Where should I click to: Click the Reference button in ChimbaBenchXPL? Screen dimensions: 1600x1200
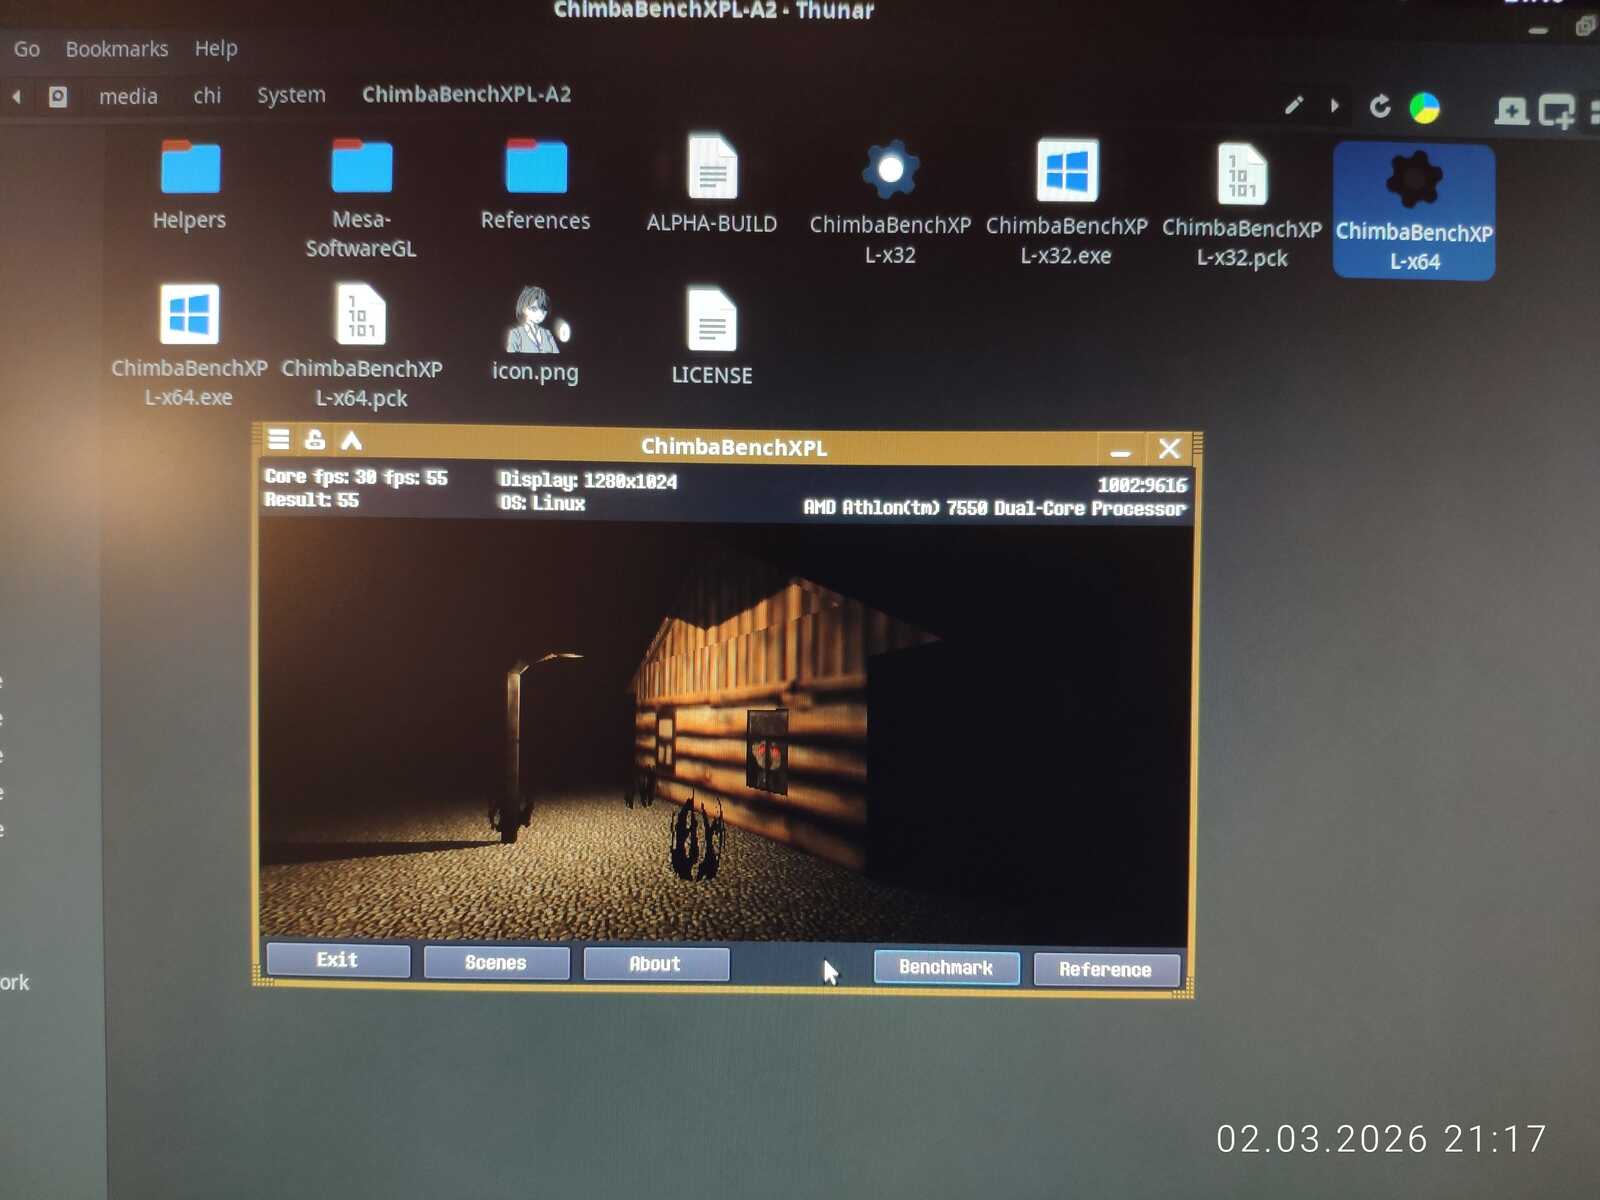click(x=1106, y=969)
